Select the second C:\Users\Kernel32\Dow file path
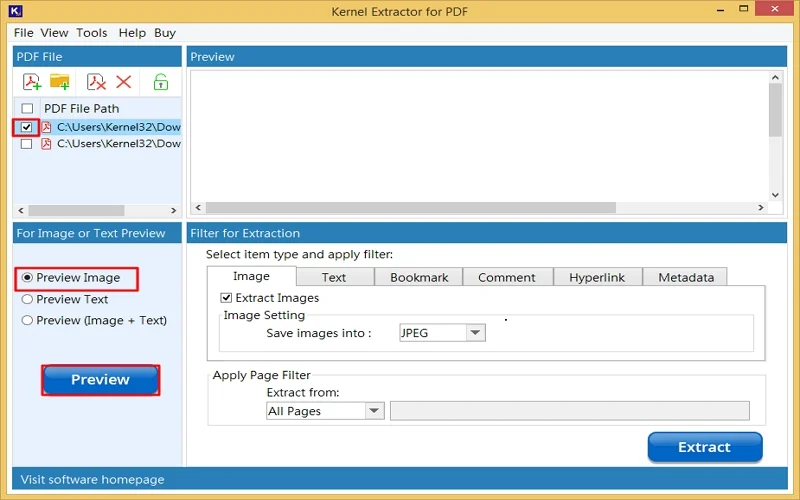The width and height of the screenshot is (800, 500). click(119, 144)
